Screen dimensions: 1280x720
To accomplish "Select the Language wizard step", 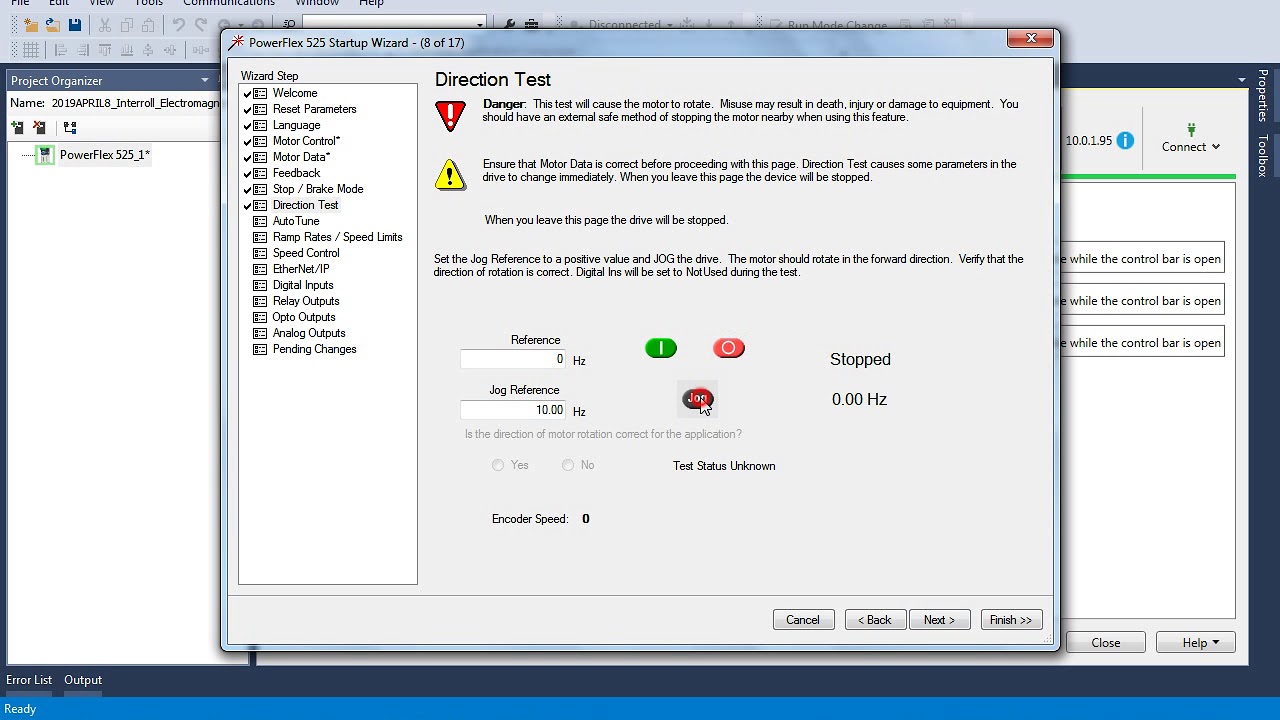I will coord(296,125).
